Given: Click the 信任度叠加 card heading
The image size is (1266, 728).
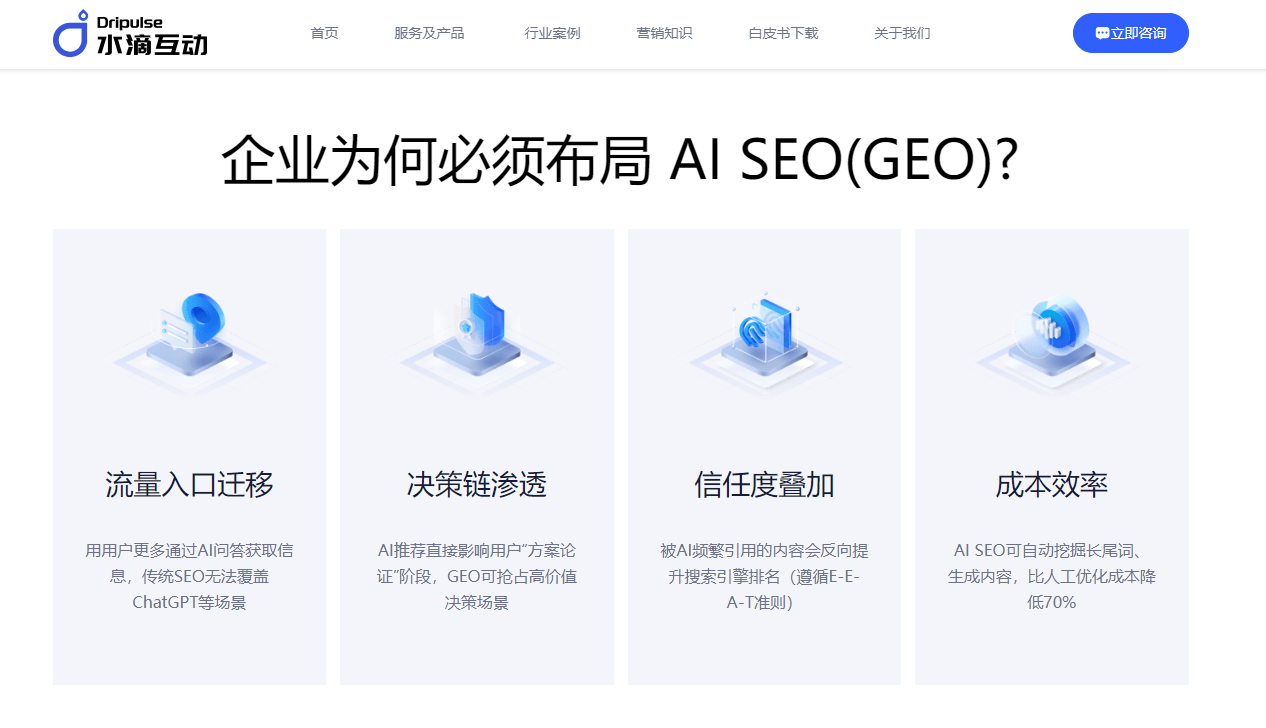Looking at the screenshot, I should (x=764, y=485).
